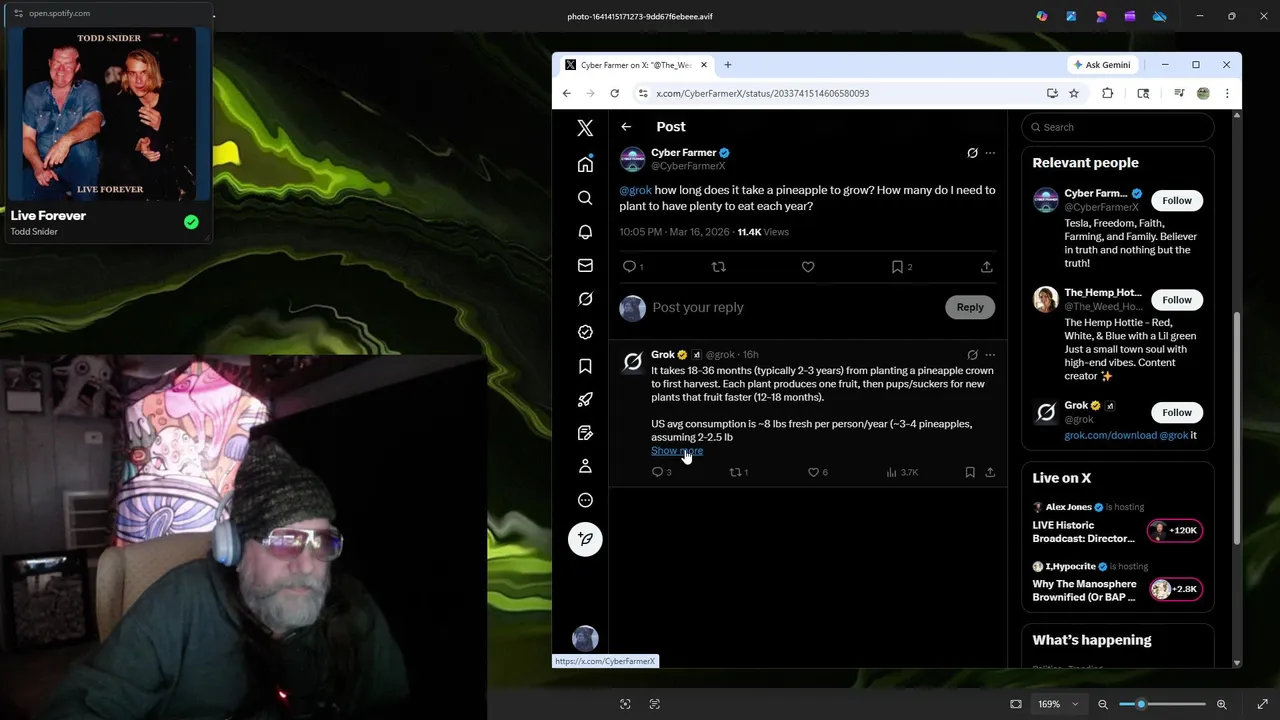
Task: Open Explore search icon in the X sidebar
Action: pos(585,198)
